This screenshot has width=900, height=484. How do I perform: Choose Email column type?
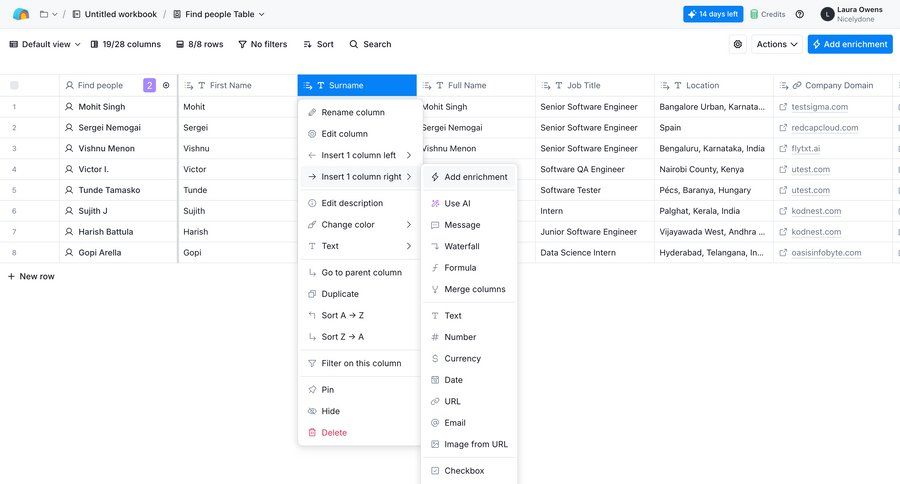click(468, 423)
